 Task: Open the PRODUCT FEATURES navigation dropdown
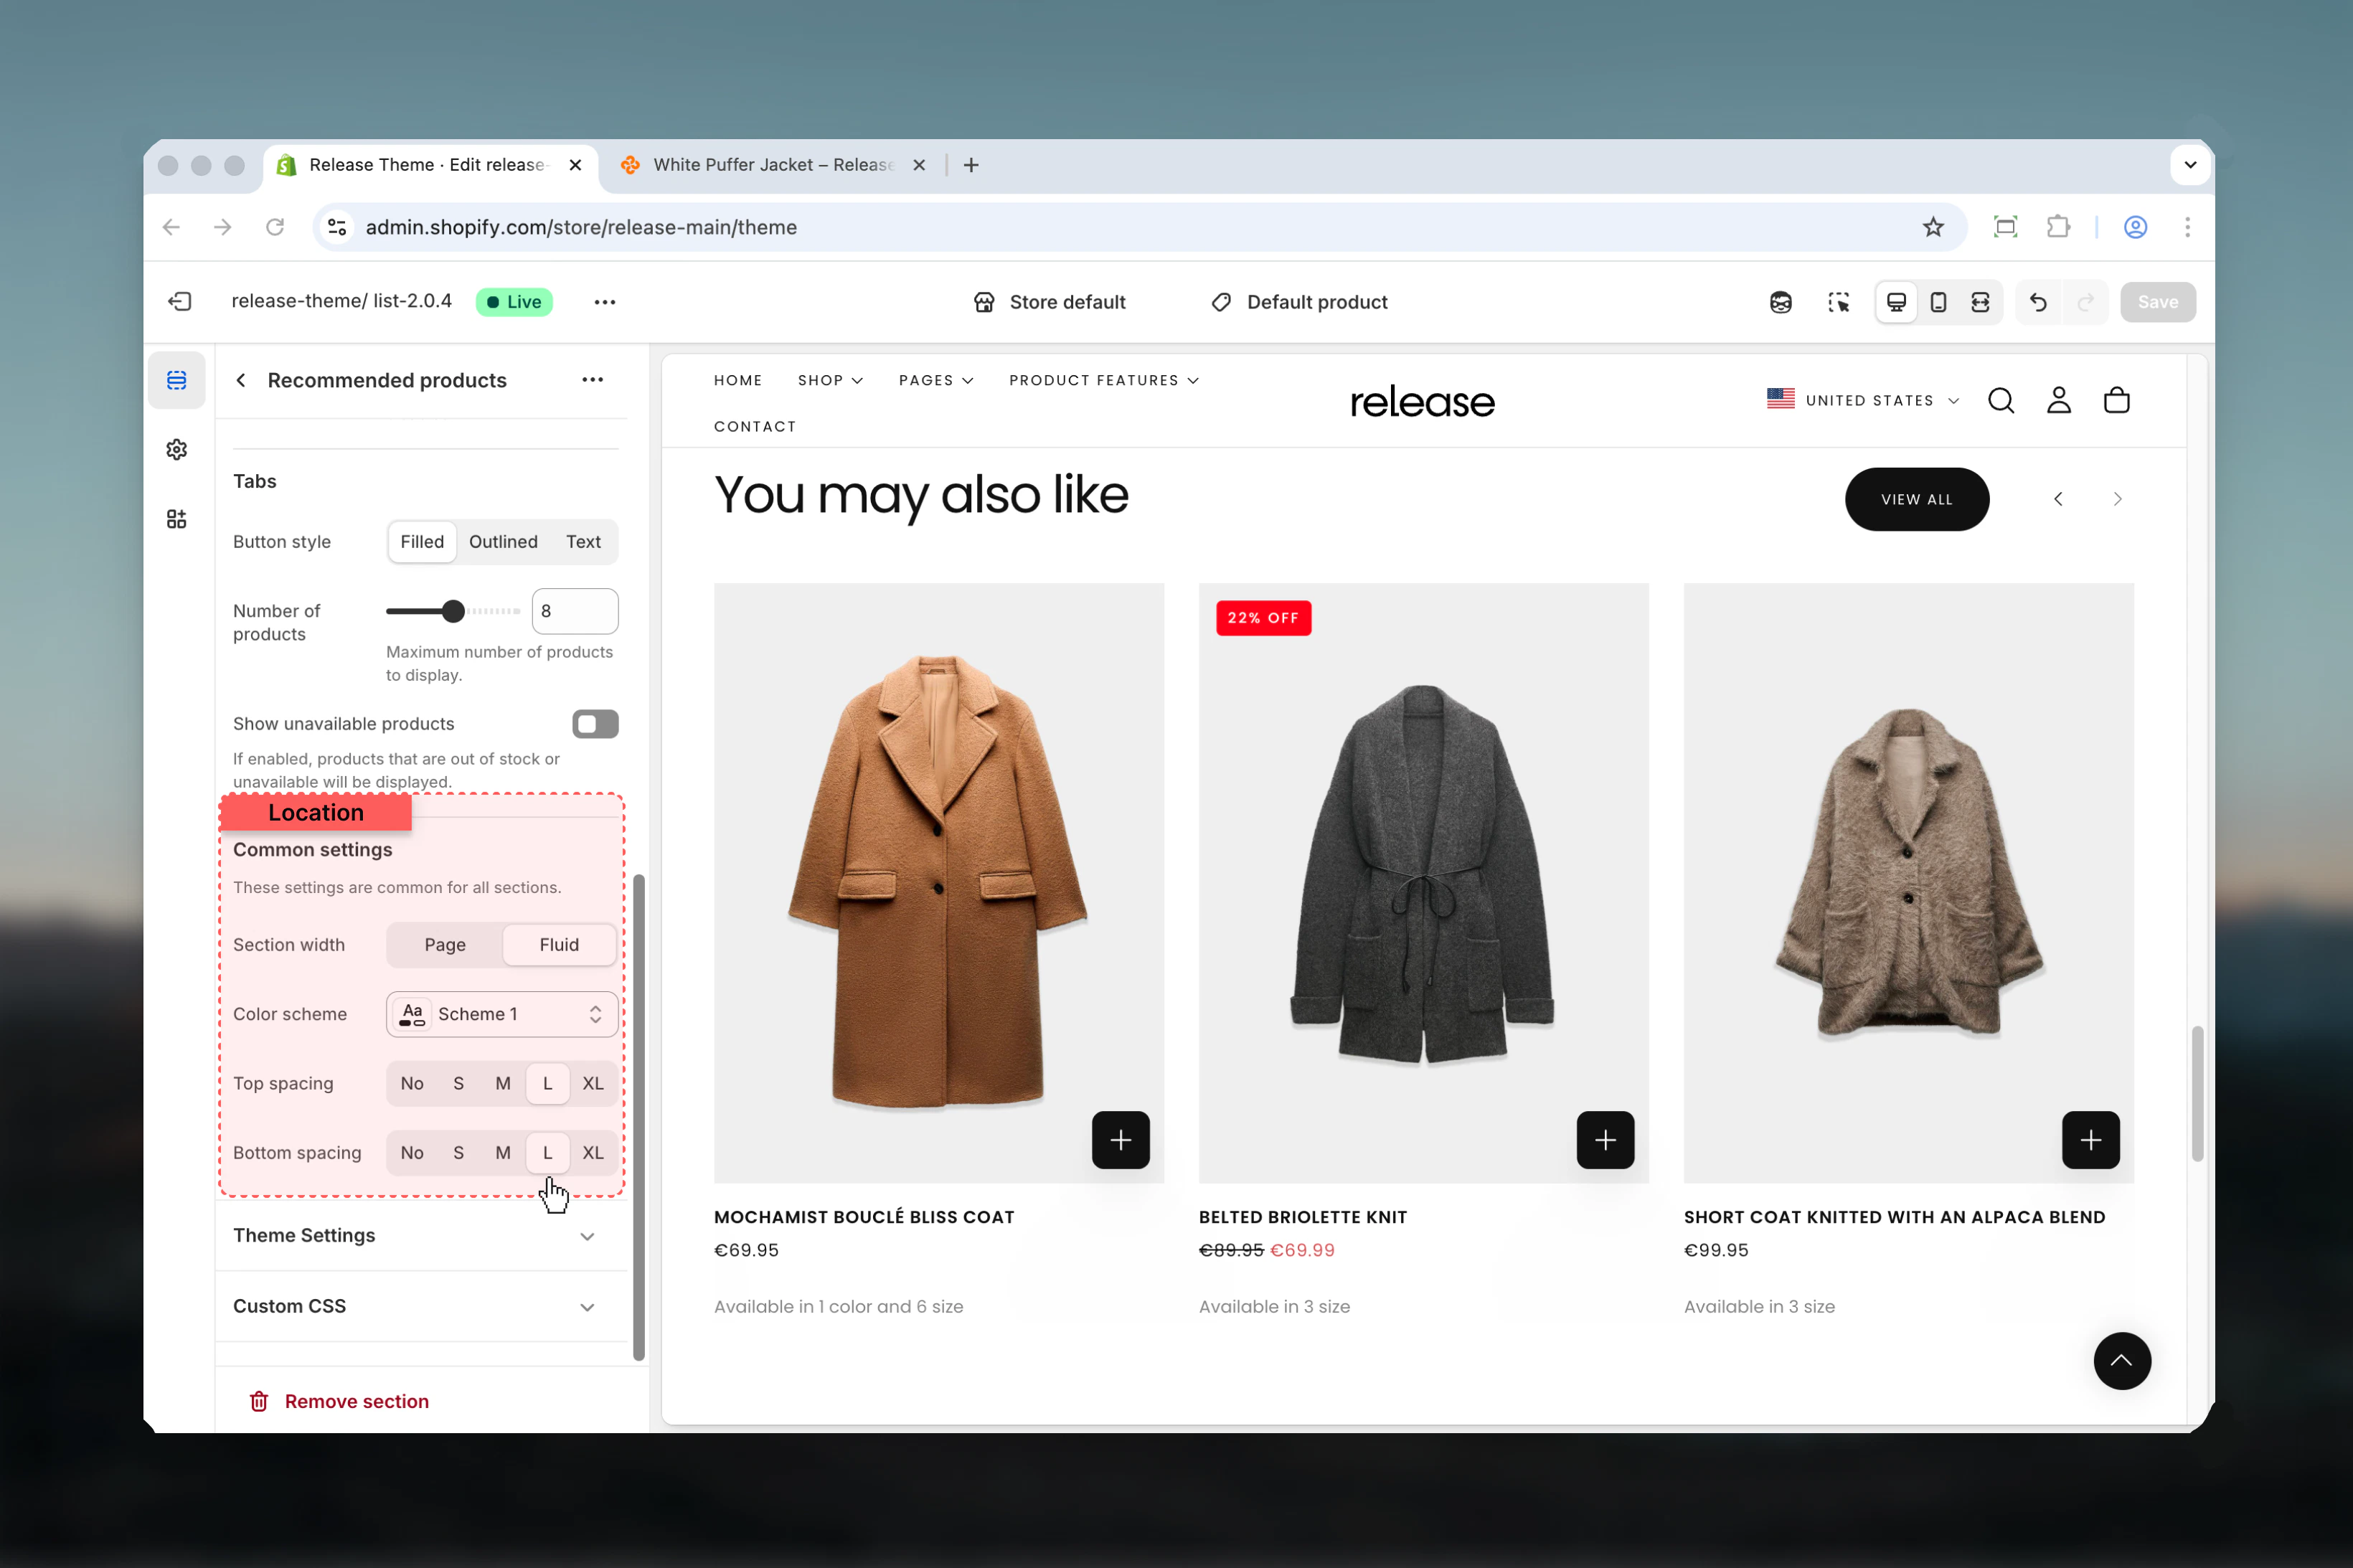[1104, 381]
